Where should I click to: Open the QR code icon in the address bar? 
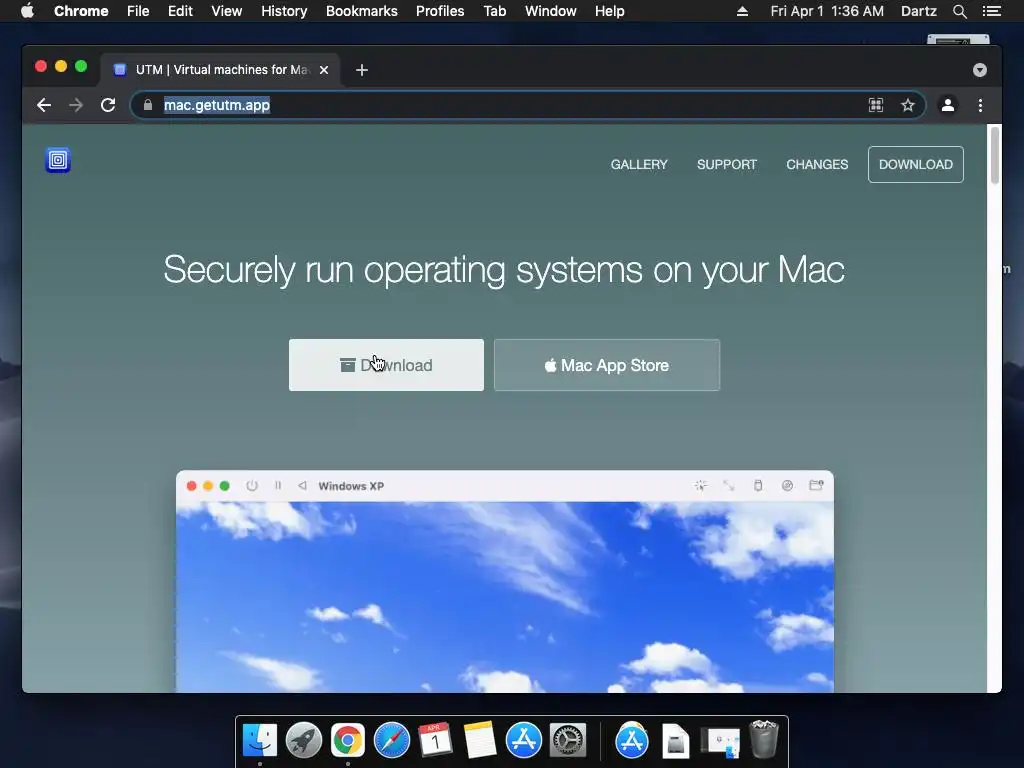coord(876,105)
